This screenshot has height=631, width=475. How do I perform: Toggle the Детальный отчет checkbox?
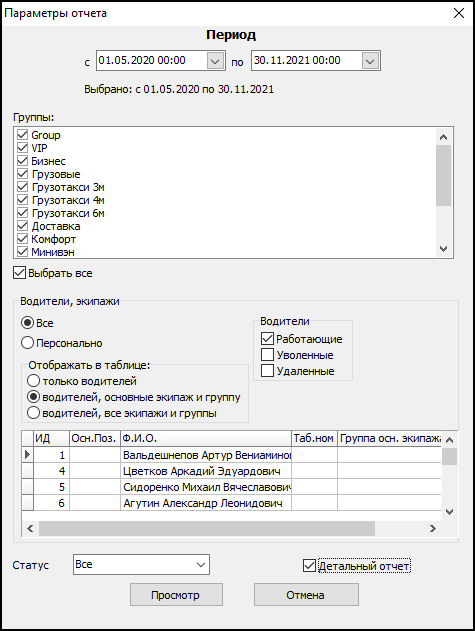[x=309, y=566]
